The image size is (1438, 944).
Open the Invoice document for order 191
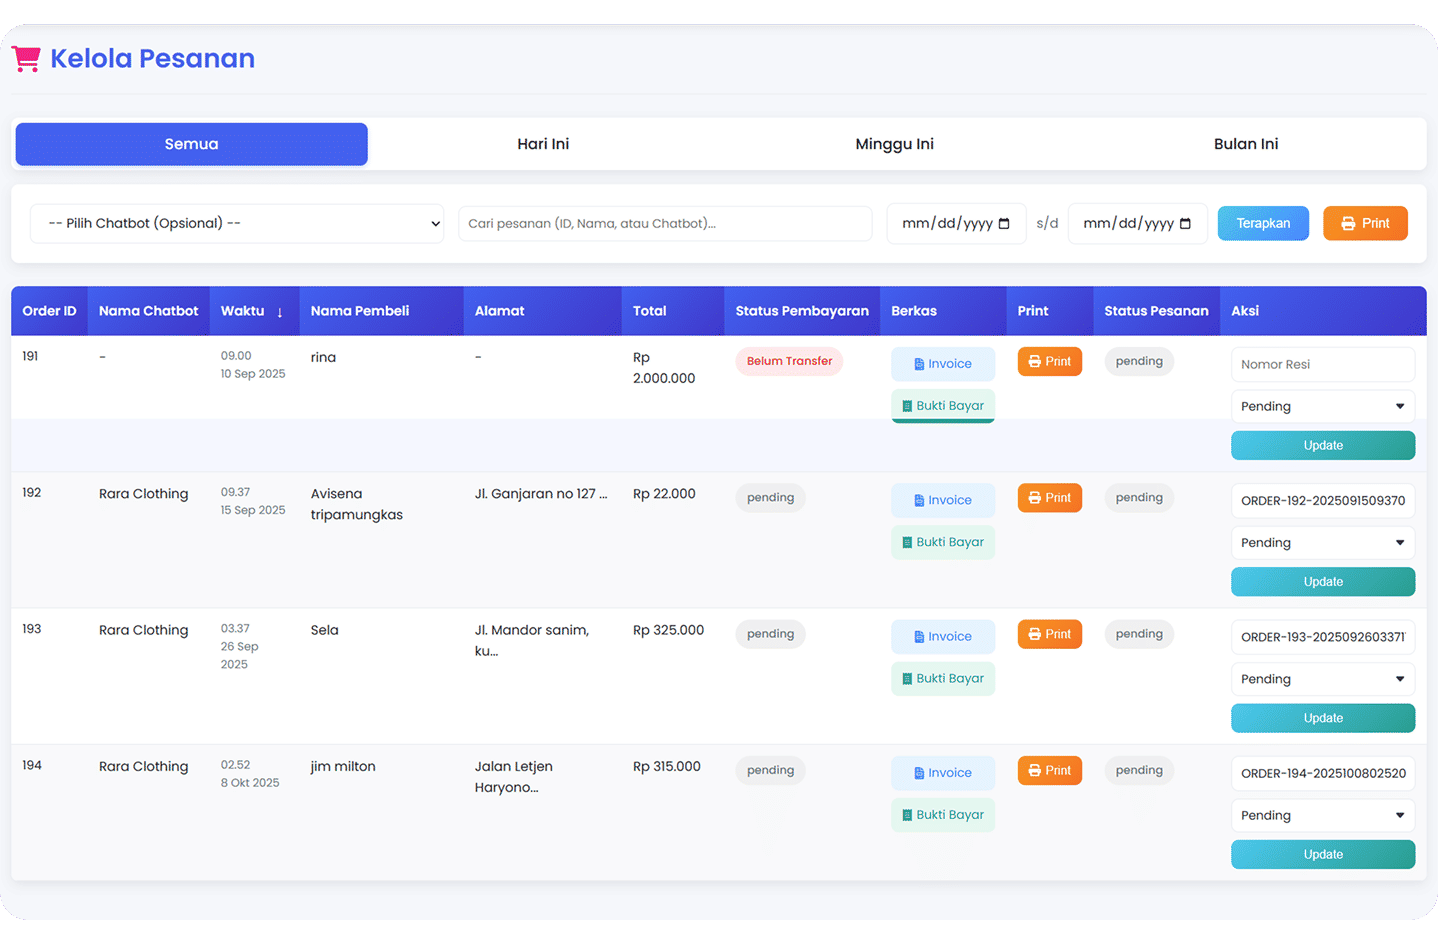coord(942,363)
